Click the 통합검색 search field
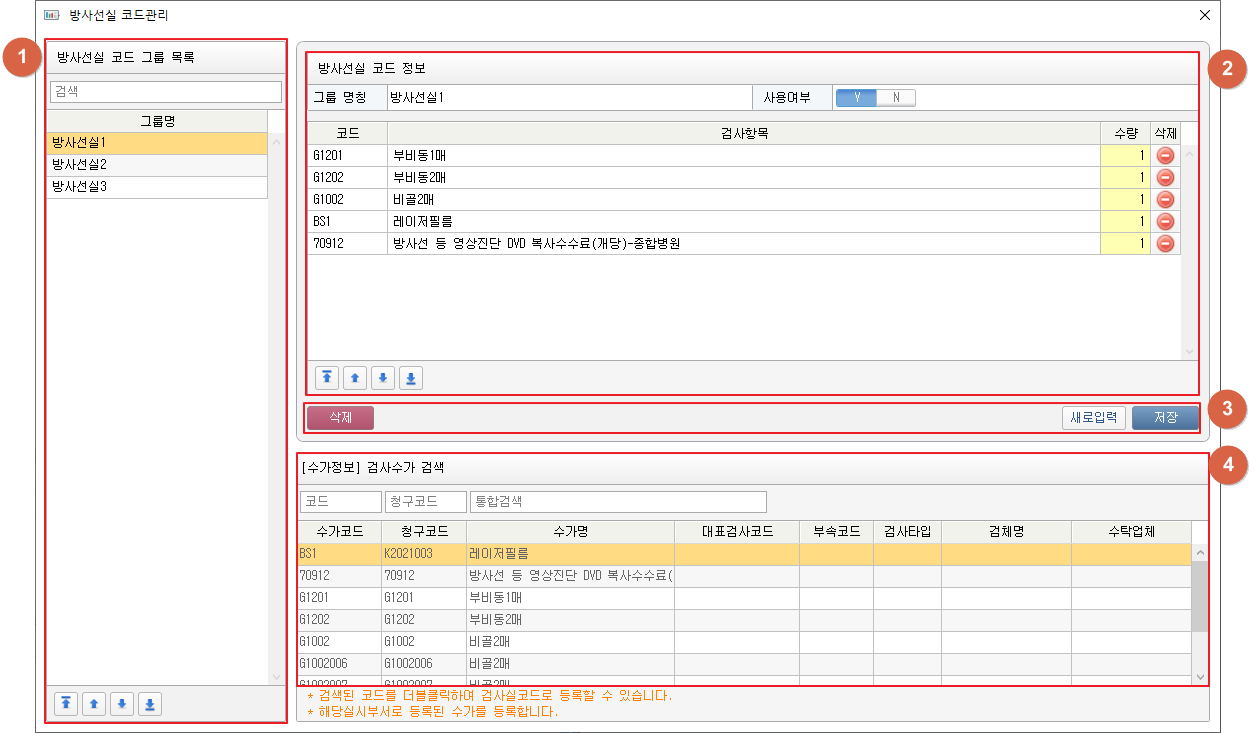This screenshot has height=733, width=1258. [x=618, y=501]
